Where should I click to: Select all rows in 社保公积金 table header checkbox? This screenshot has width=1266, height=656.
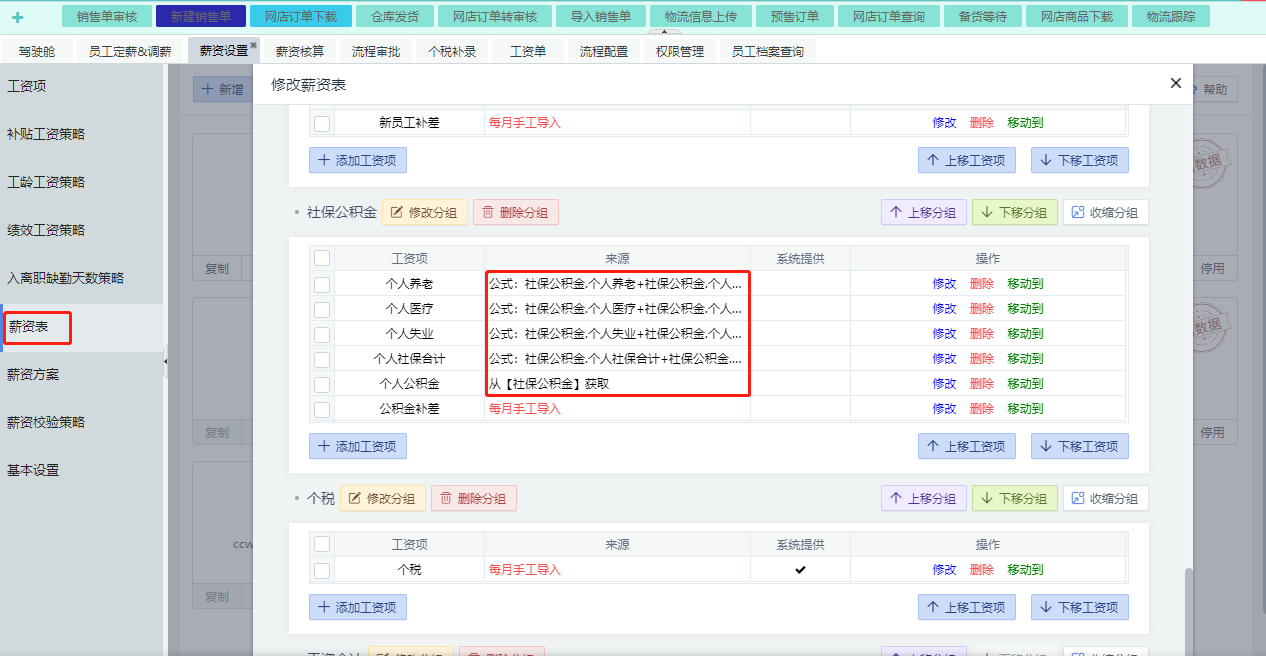click(322, 258)
